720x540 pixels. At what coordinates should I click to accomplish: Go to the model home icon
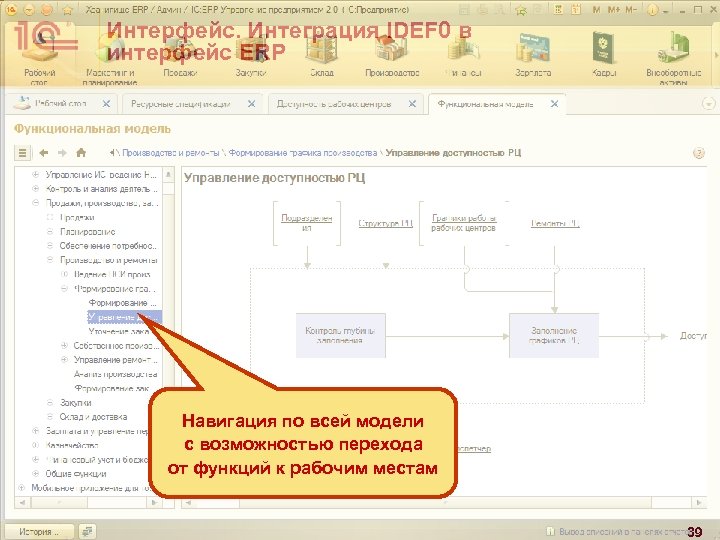[x=81, y=152]
